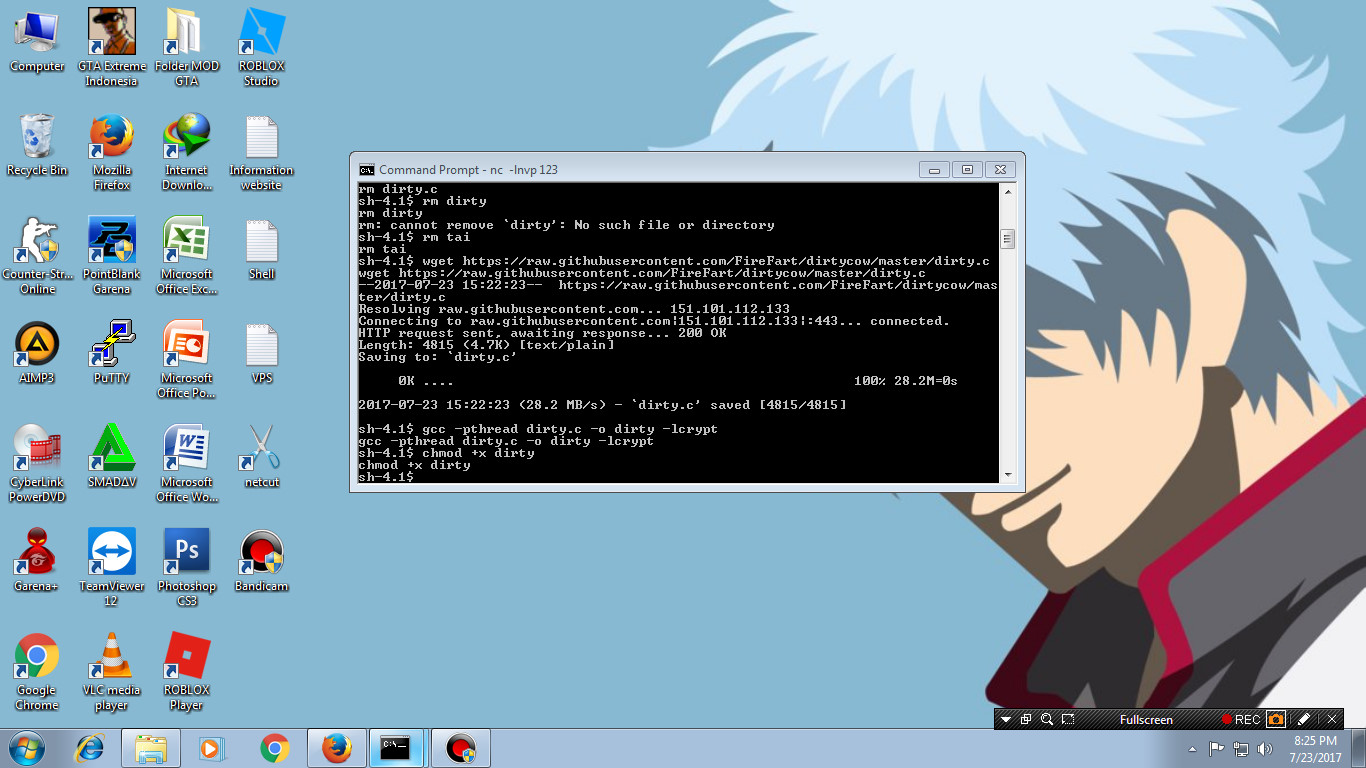1366x768 pixels.
Task: Click the 'chmod +x dirty' output line
Action: (414, 465)
